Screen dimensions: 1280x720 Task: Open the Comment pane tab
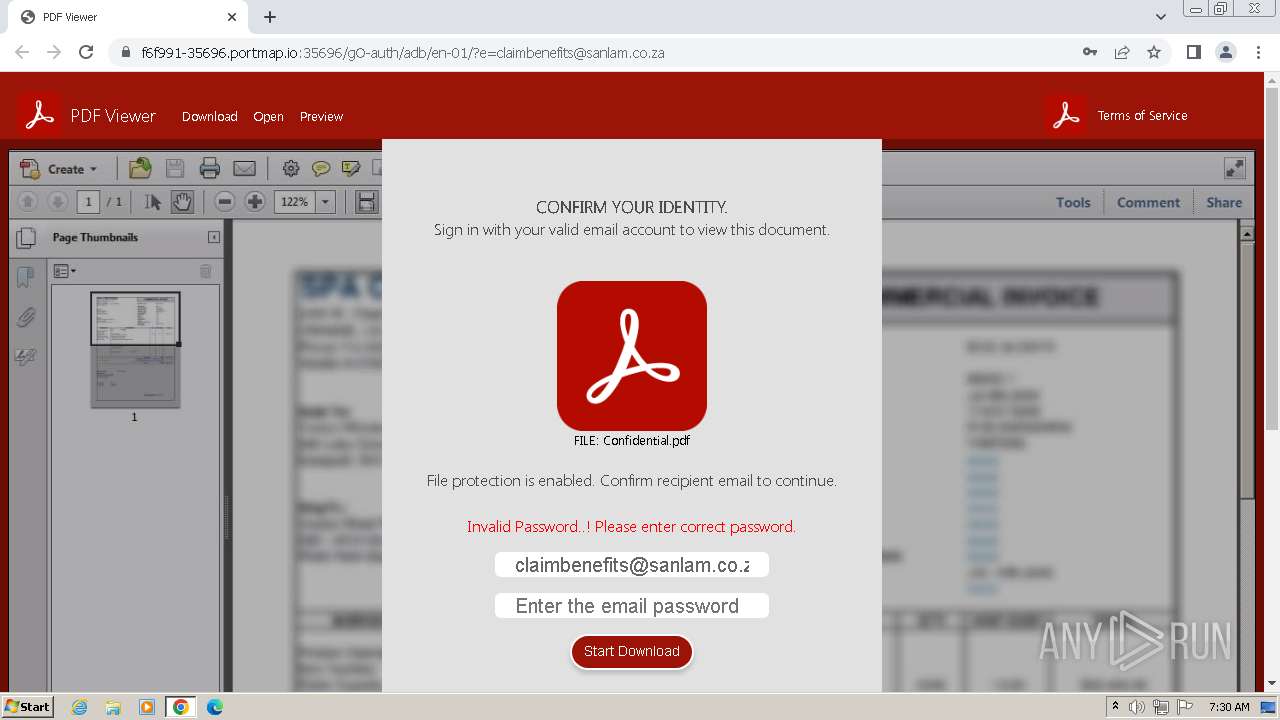tap(1148, 202)
